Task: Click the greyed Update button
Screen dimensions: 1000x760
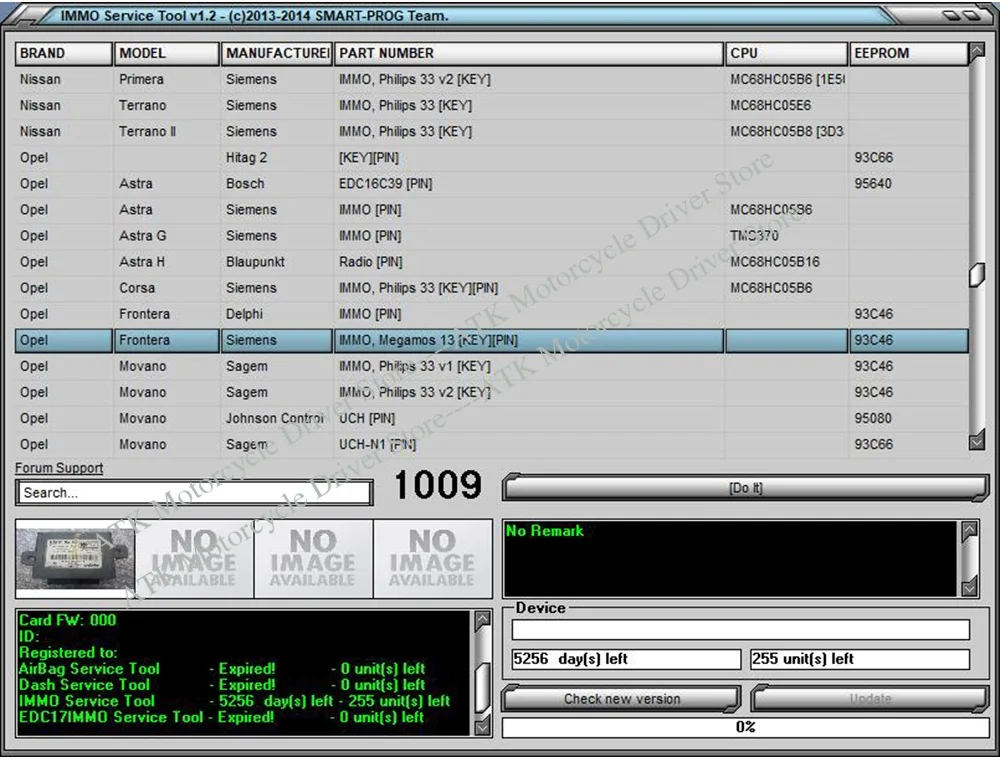Action: click(870, 699)
